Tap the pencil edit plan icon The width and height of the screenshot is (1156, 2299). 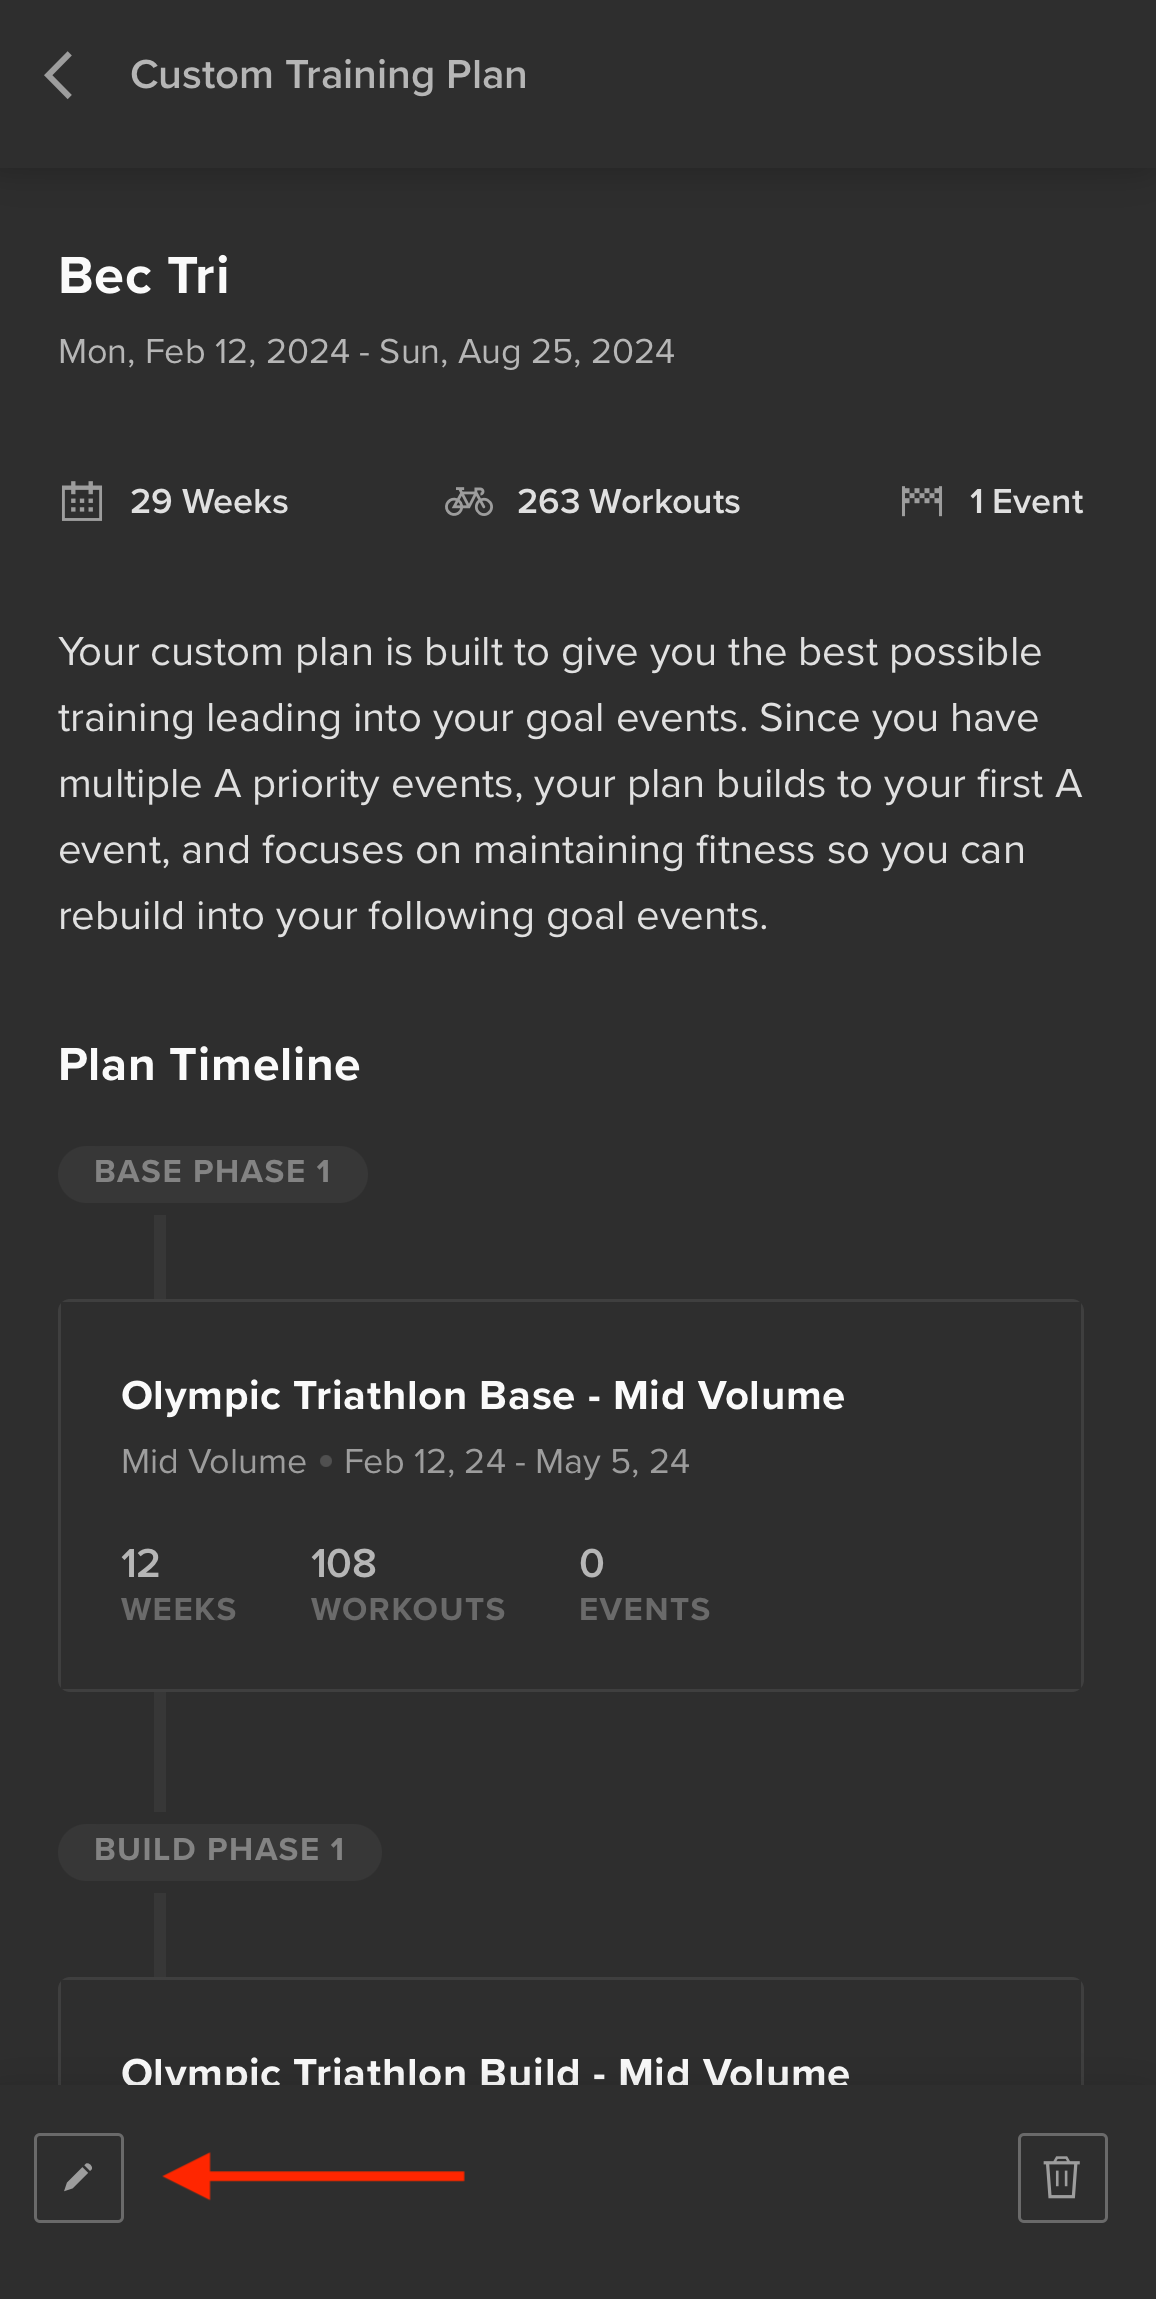point(79,2177)
